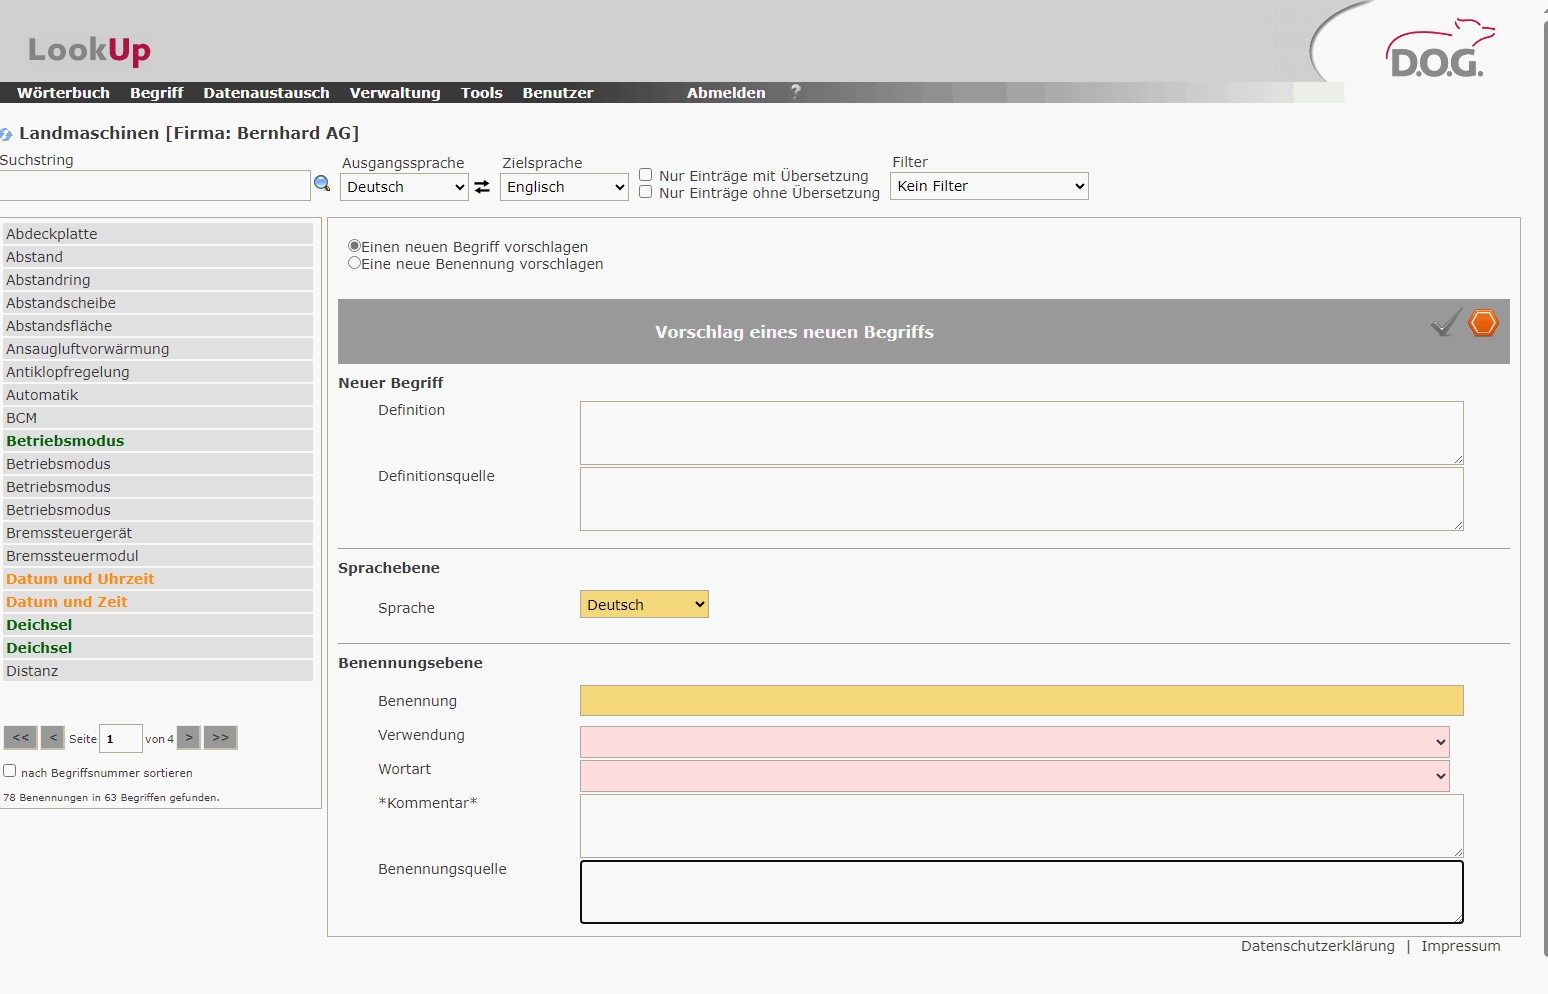The image size is (1548, 994).
Task: Open the Datenaustausch menu
Action: coord(266,93)
